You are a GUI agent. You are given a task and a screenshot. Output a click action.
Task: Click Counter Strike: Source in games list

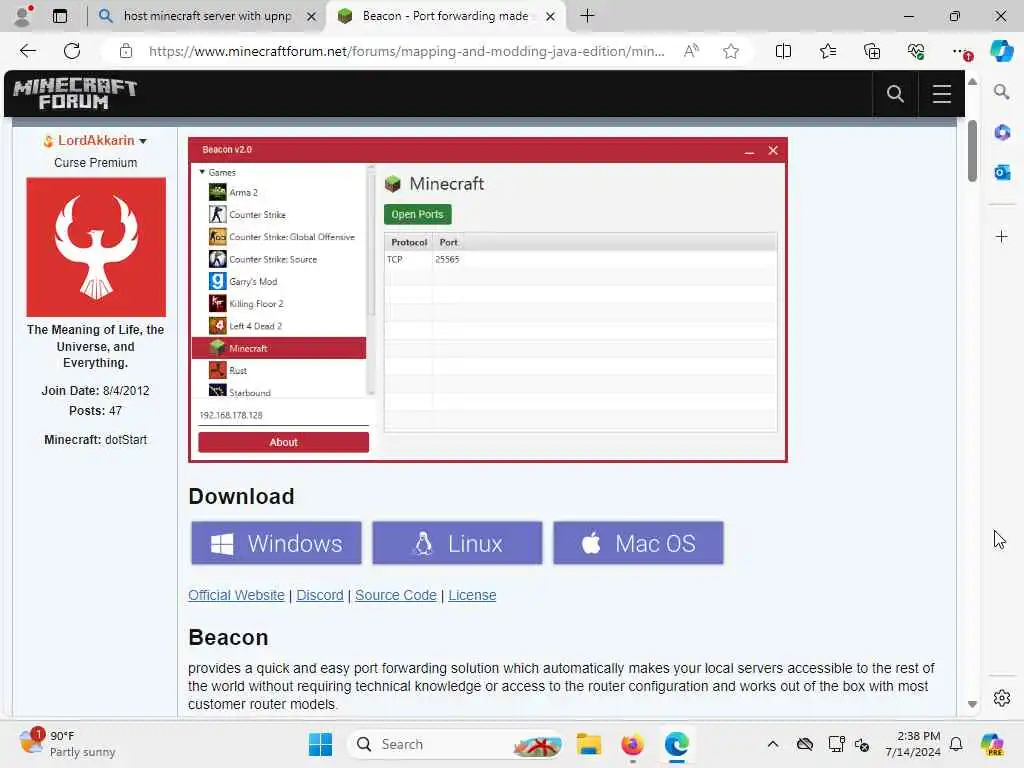pos(272,259)
